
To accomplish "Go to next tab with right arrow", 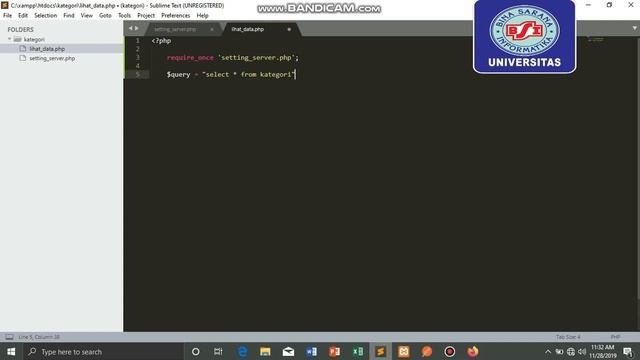I will tap(137, 28).
